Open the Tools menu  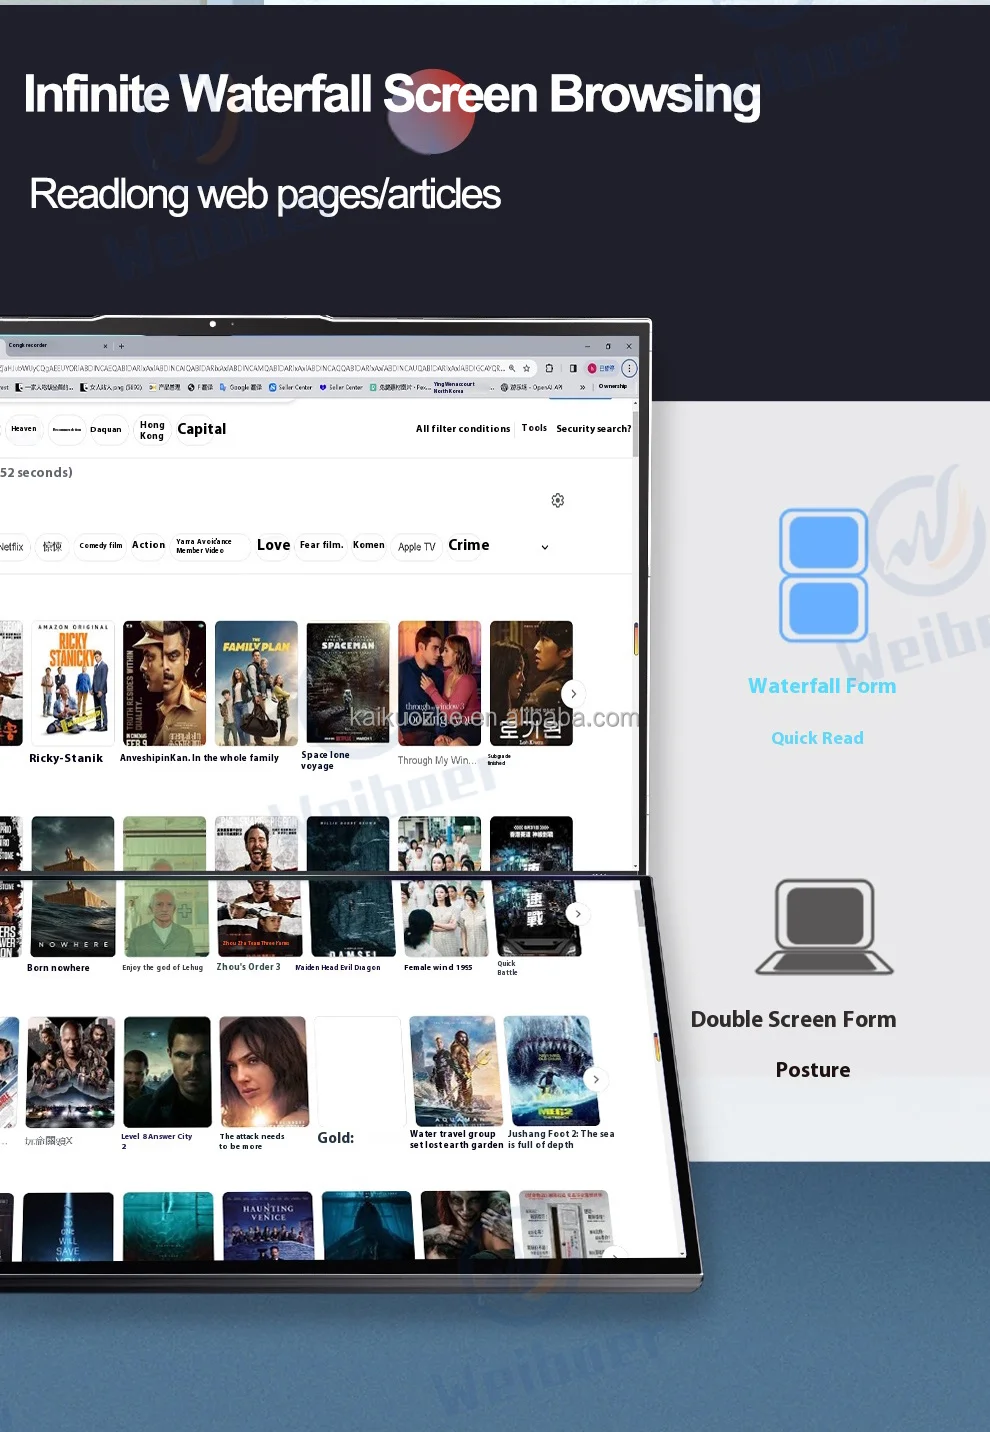[534, 428]
